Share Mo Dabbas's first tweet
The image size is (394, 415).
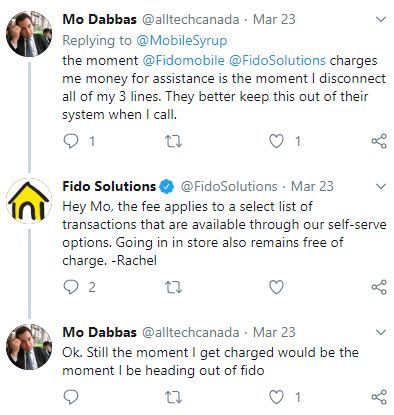(379, 141)
